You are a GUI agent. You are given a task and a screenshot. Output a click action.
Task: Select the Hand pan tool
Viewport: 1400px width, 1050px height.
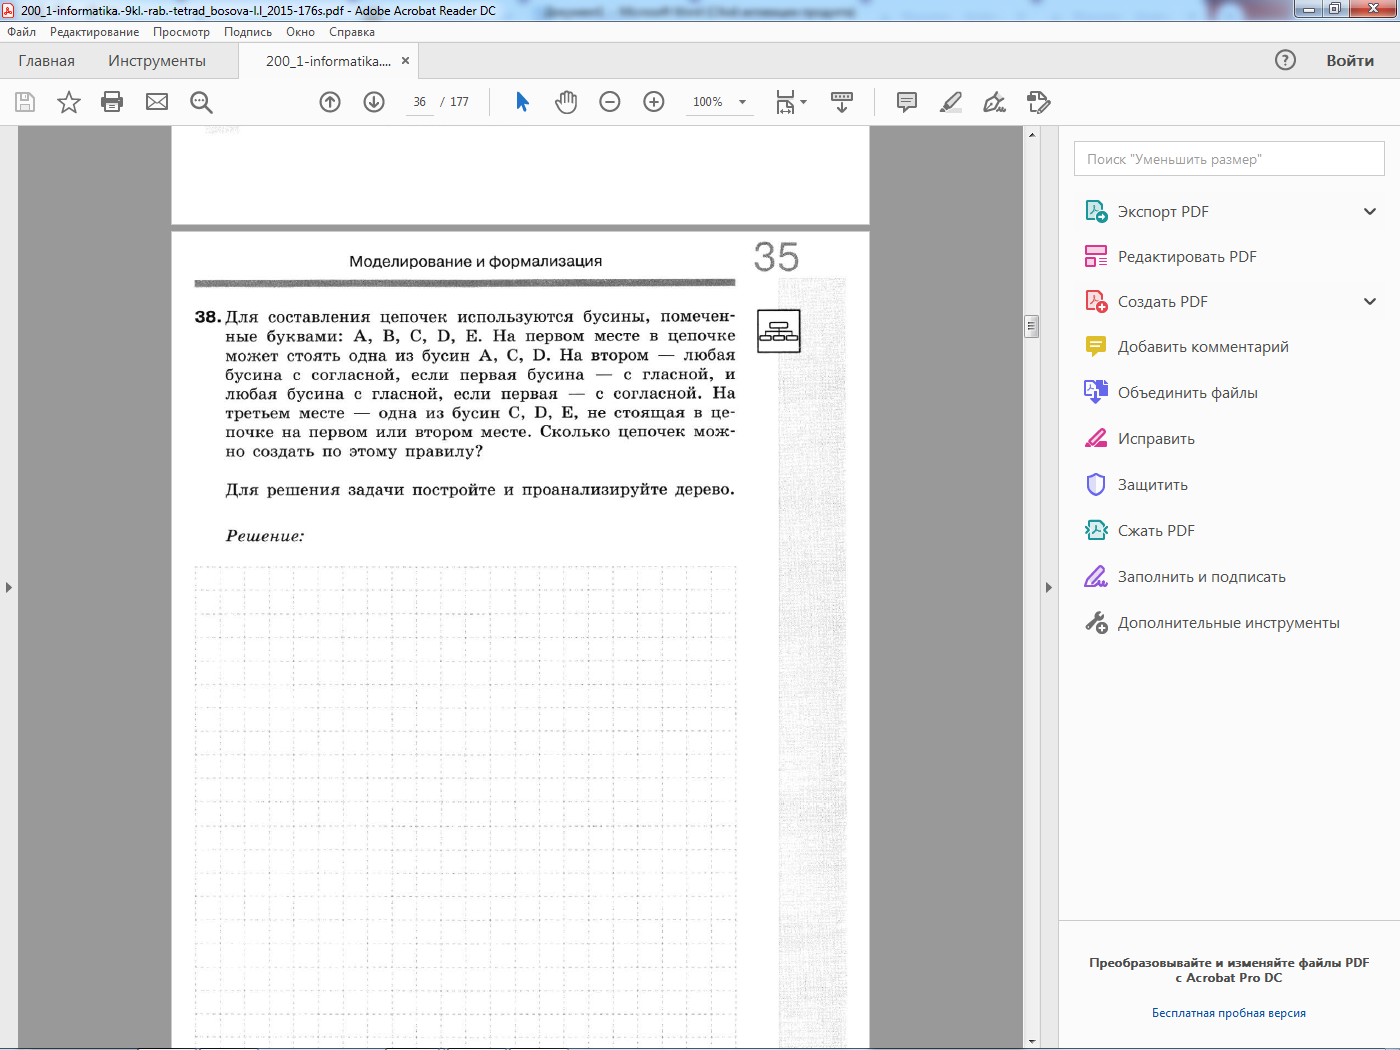click(566, 102)
